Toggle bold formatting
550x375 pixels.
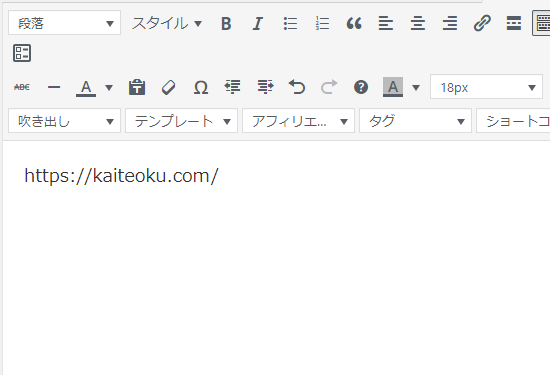tap(226, 24)
